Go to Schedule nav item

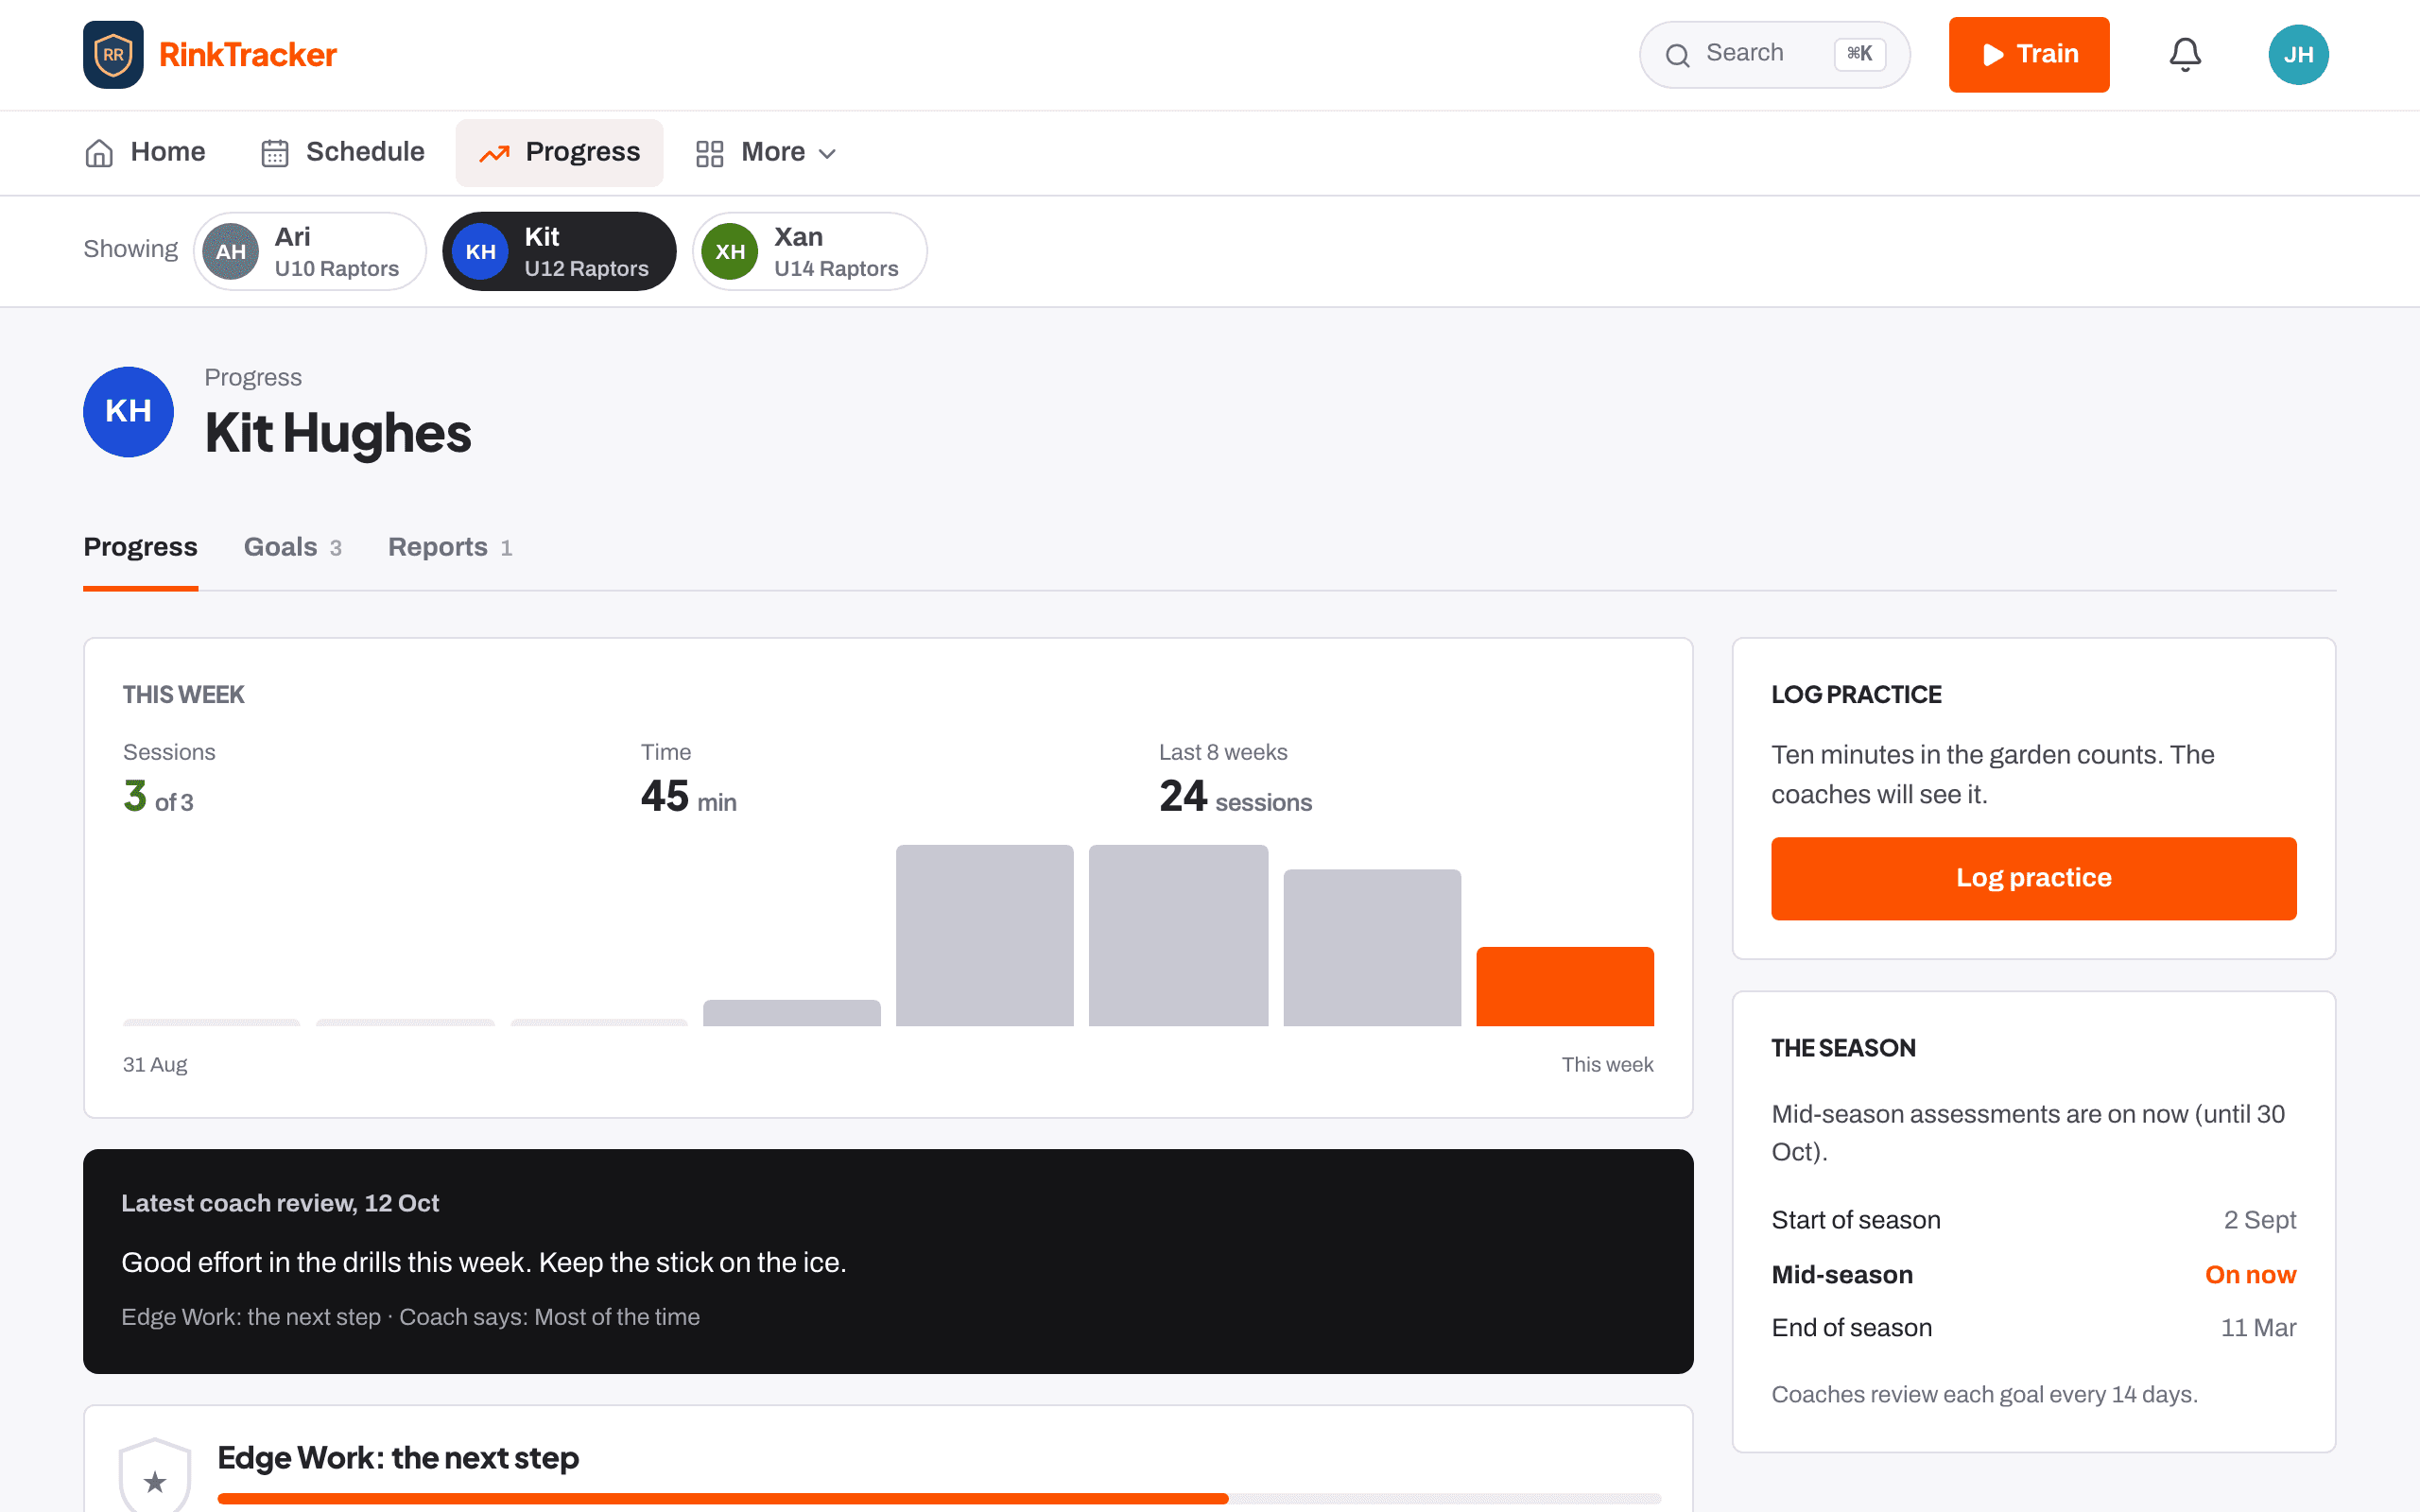click(343, 152)
